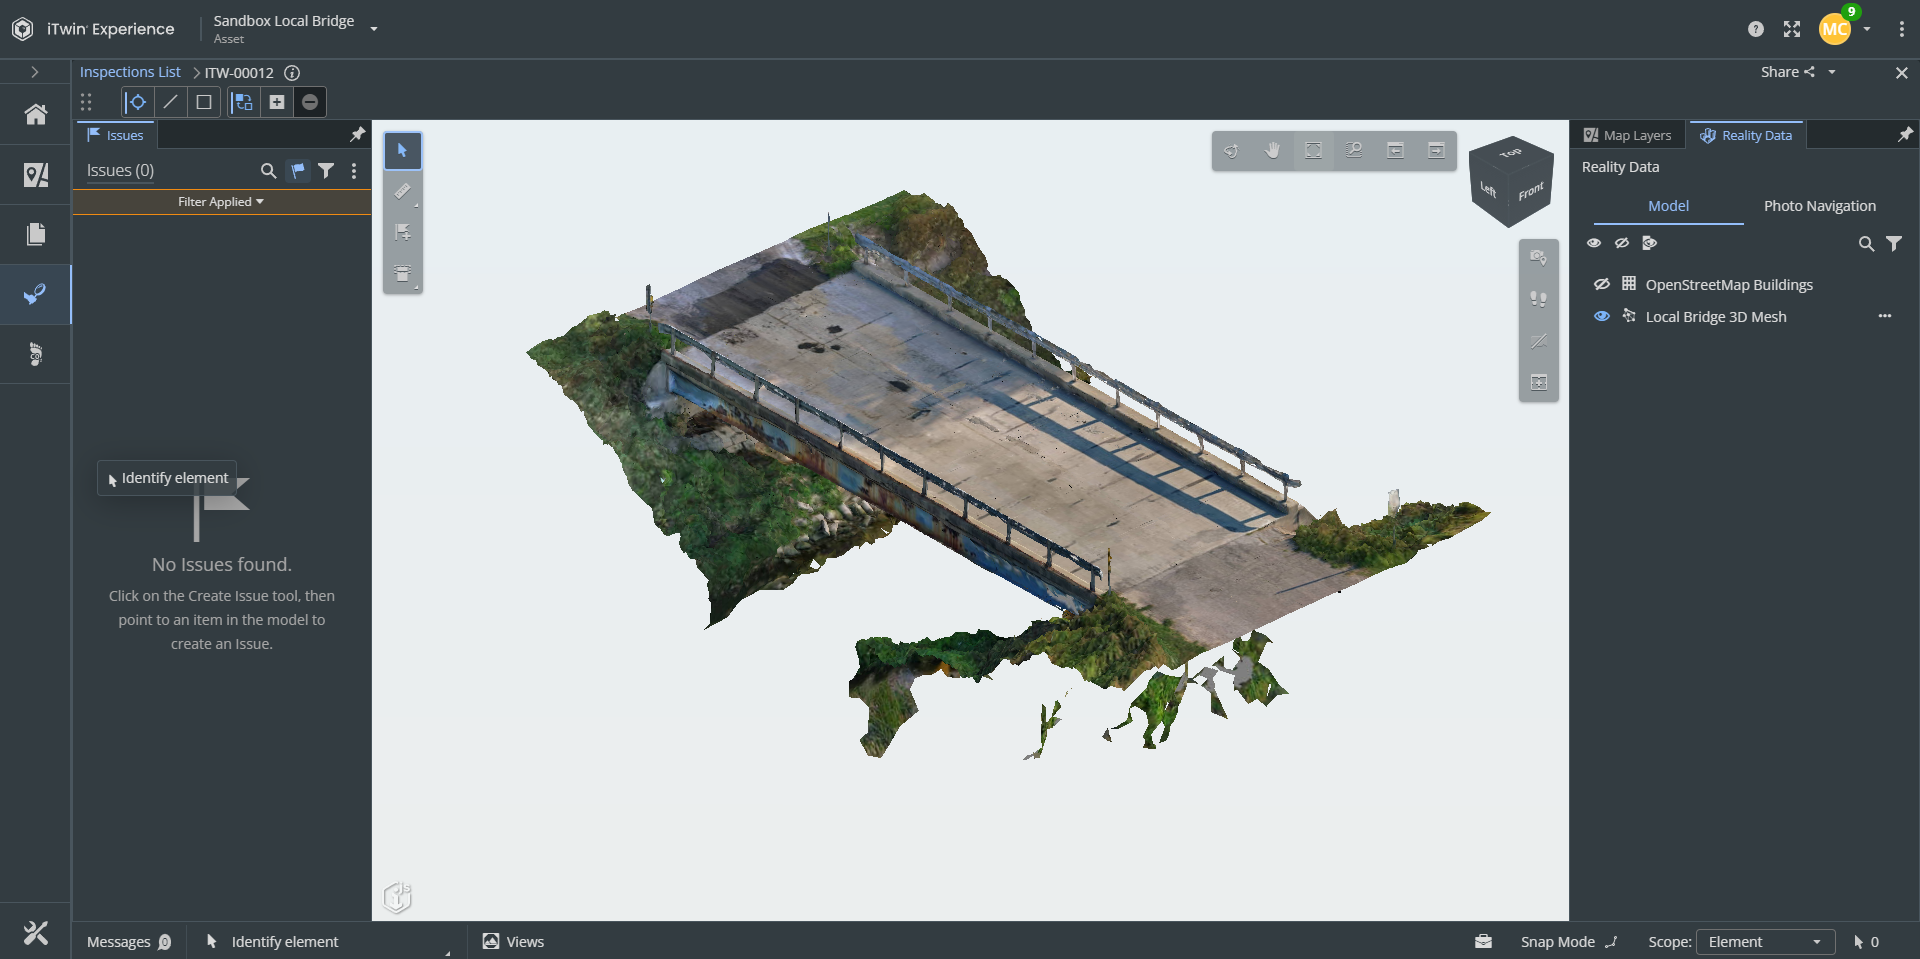Open the map view sidebar icon
Image resolution: width=1920 pixels, height=959 pixels.
tap(36, 175)
